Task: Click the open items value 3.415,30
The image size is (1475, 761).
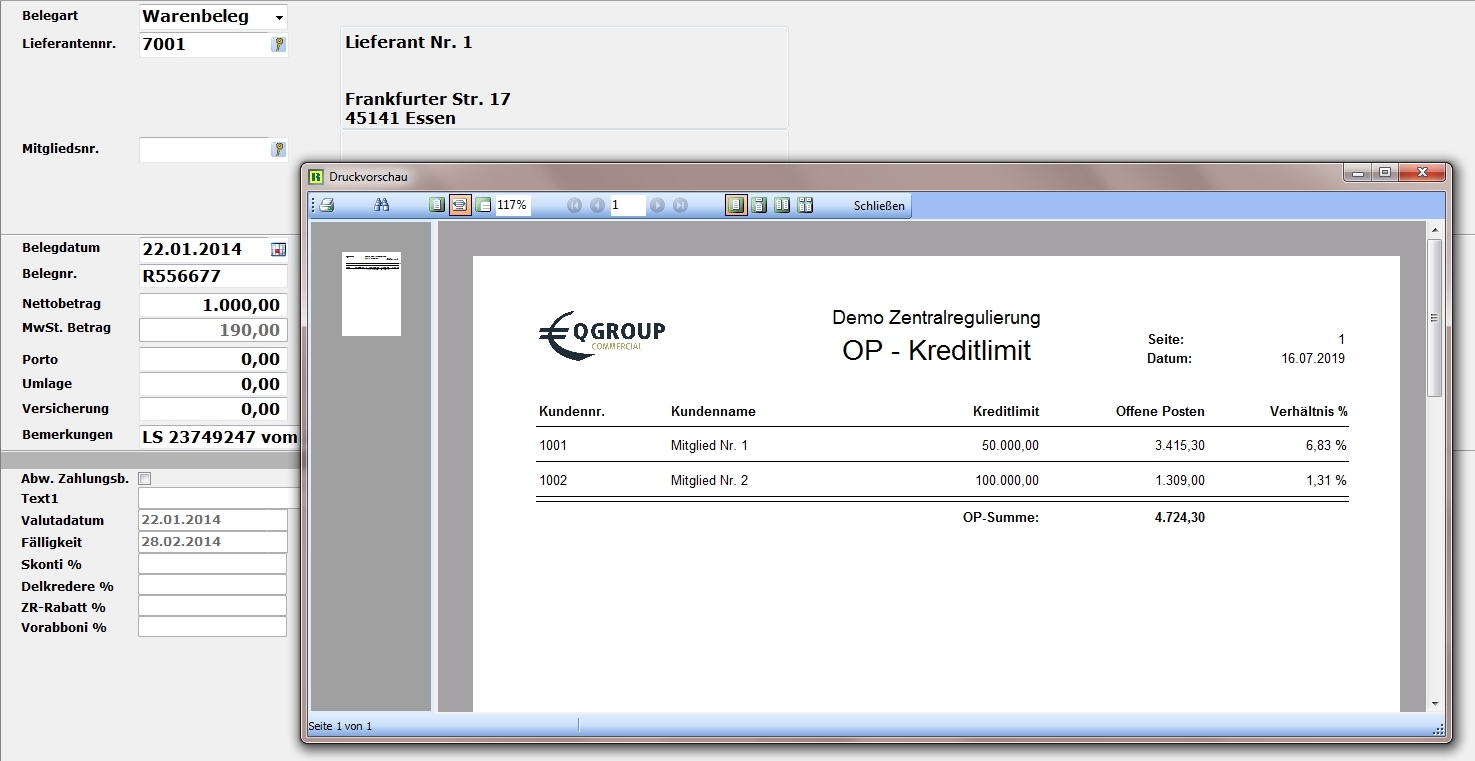Action: [x=1179, y=445]
